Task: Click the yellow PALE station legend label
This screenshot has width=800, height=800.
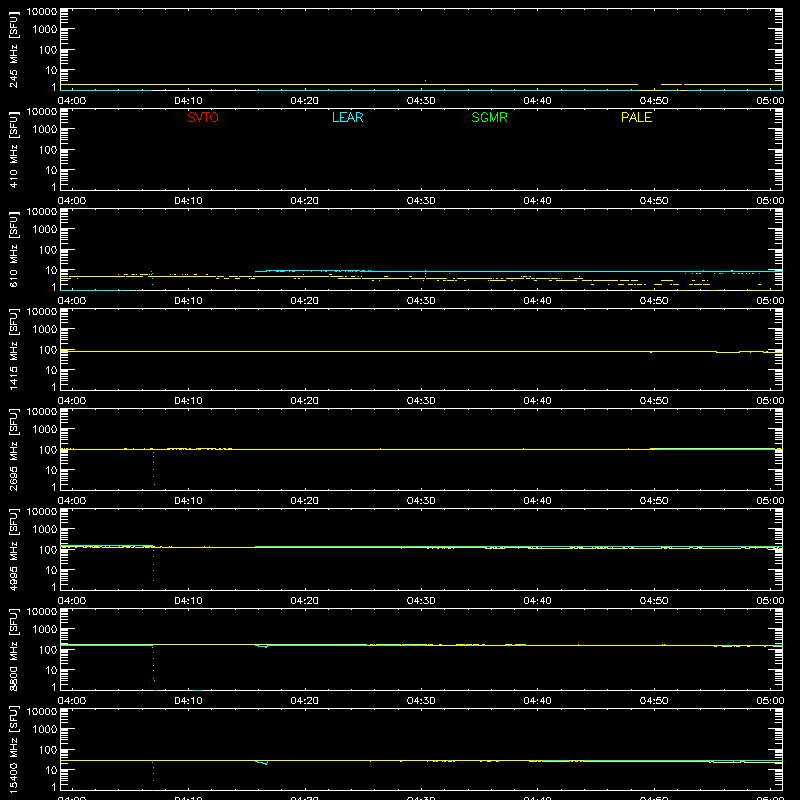Action: pyautogui.click(x=636, y=117)
